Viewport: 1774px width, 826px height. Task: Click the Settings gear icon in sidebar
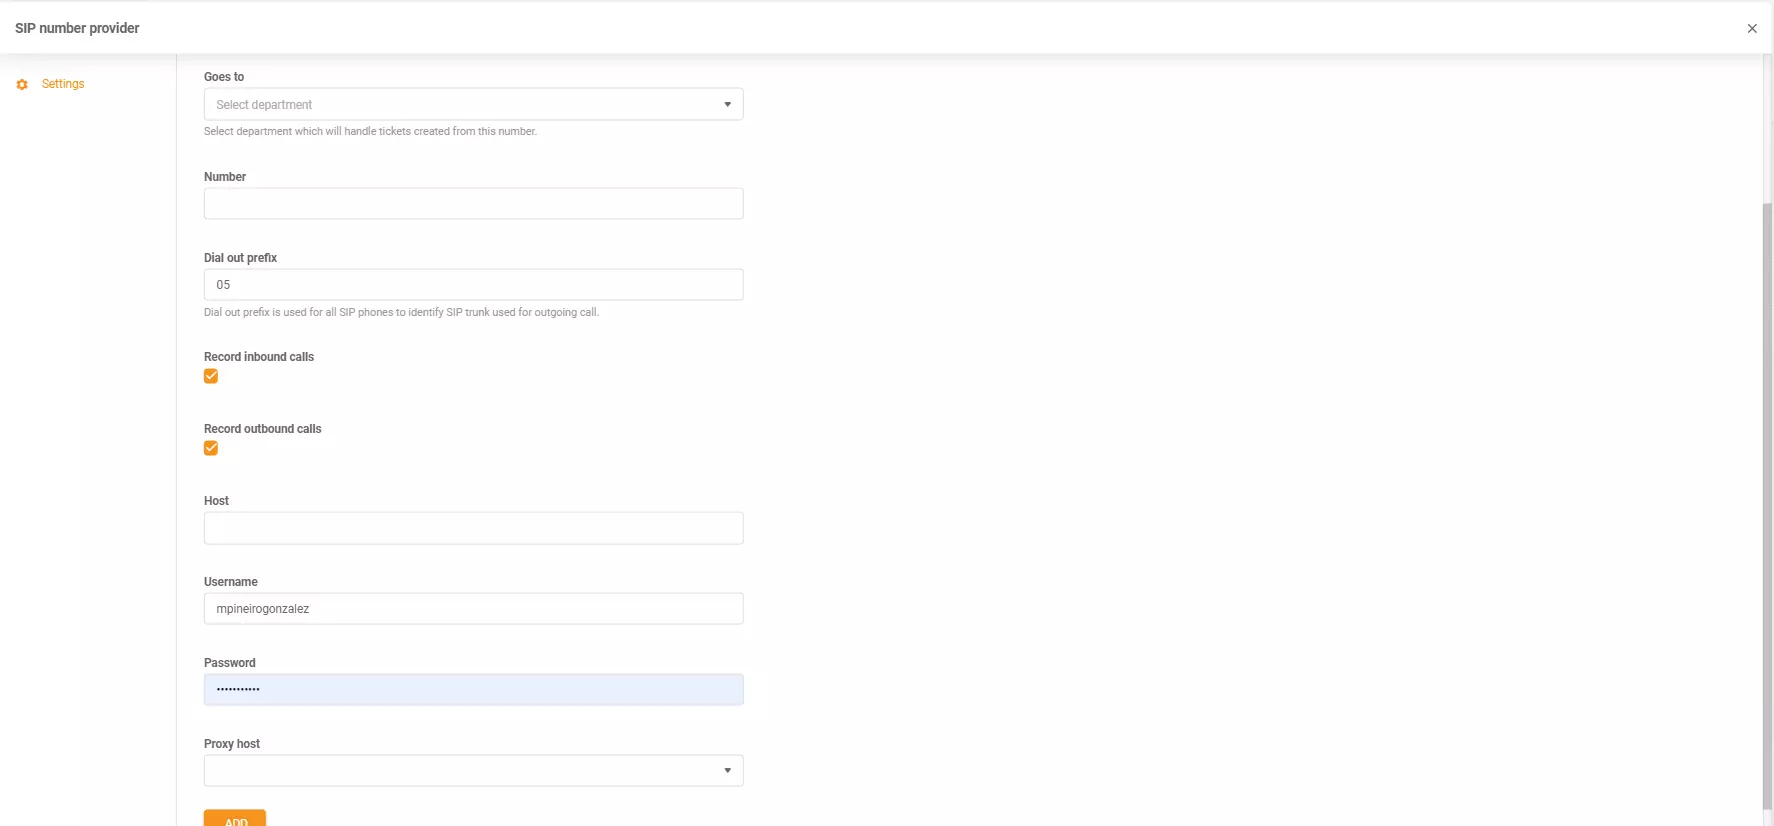(x=22, y=85)
